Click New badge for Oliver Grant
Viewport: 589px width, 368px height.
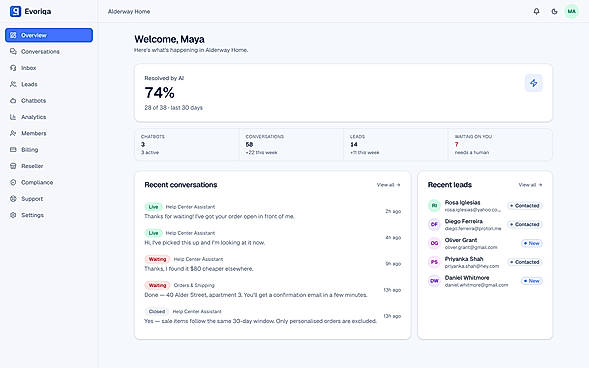pyautogui.click(x=532, y=243)
